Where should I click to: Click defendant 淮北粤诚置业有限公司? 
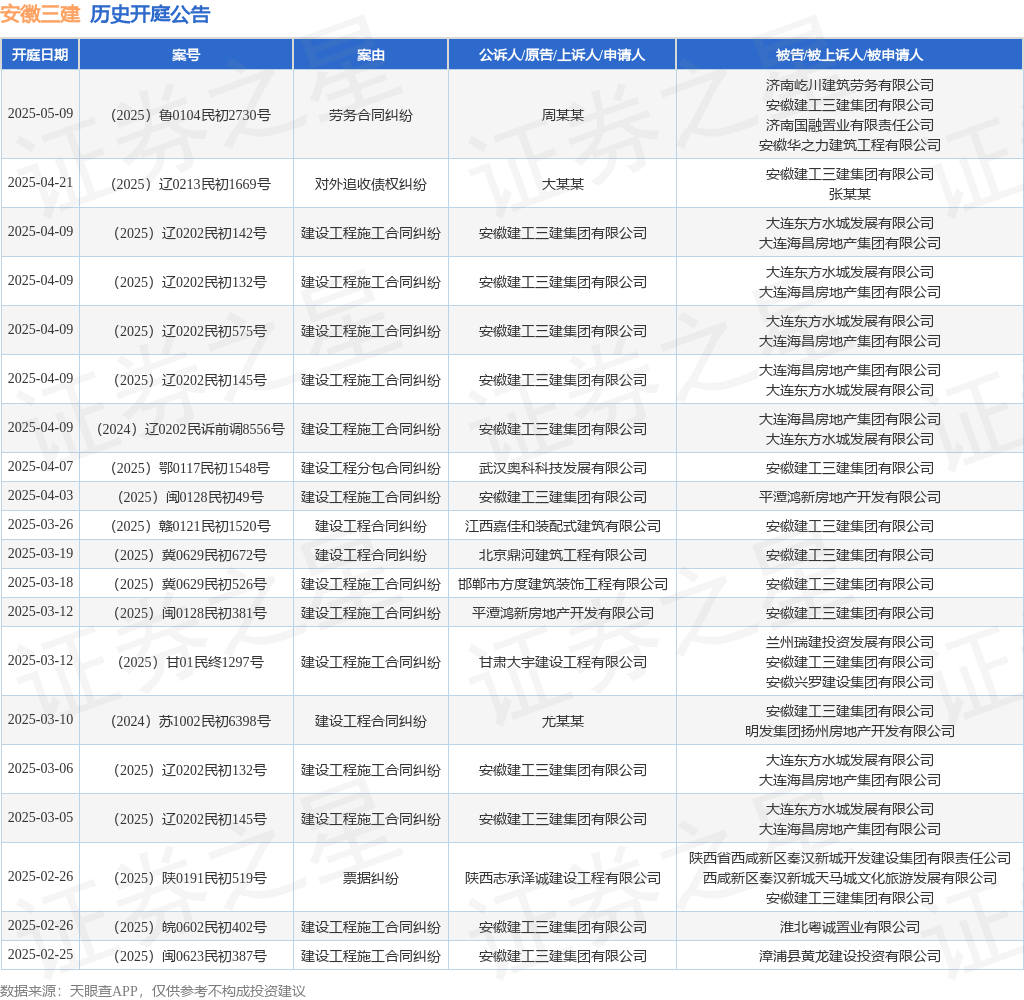(849, 927)
